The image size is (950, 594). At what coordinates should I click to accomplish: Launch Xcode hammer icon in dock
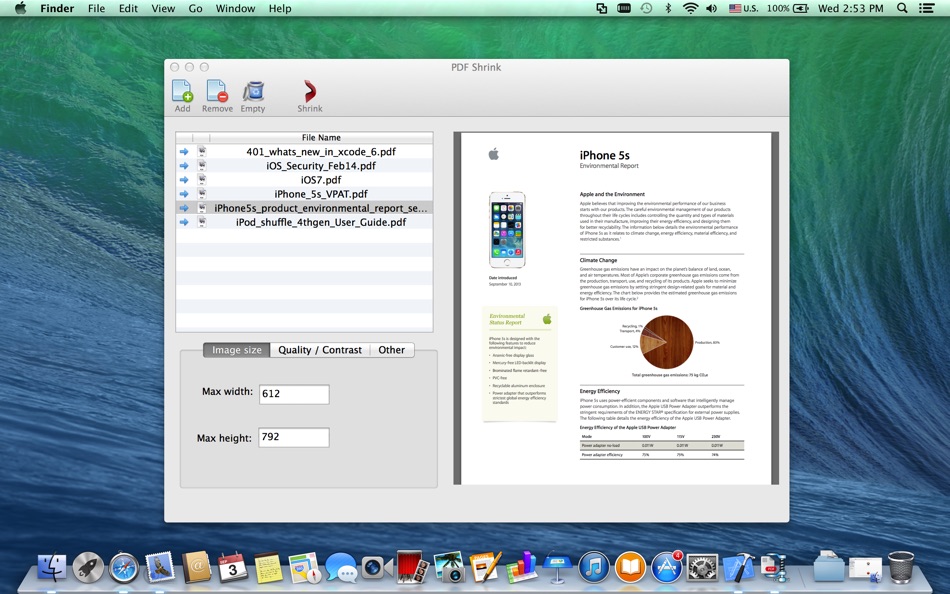[739, 568]
